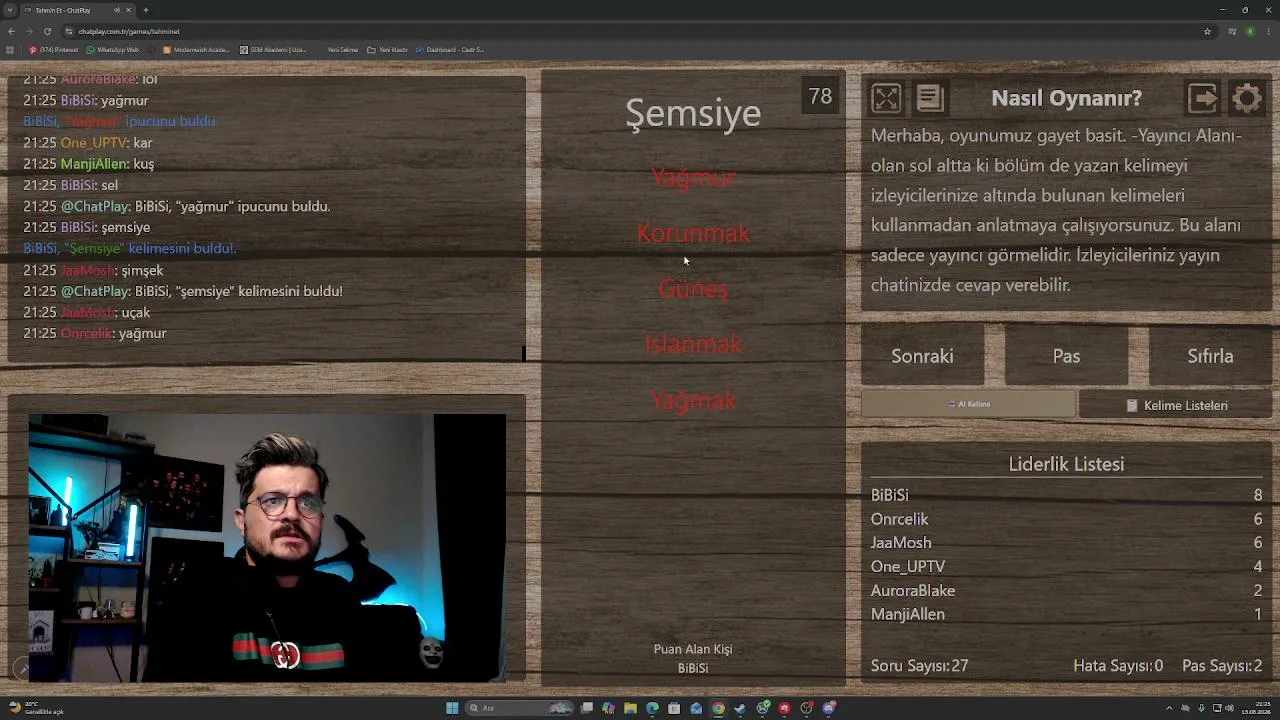Select ManjiAllen in the leaderboard
1280x720 pixels.
(x=908, y=614)
